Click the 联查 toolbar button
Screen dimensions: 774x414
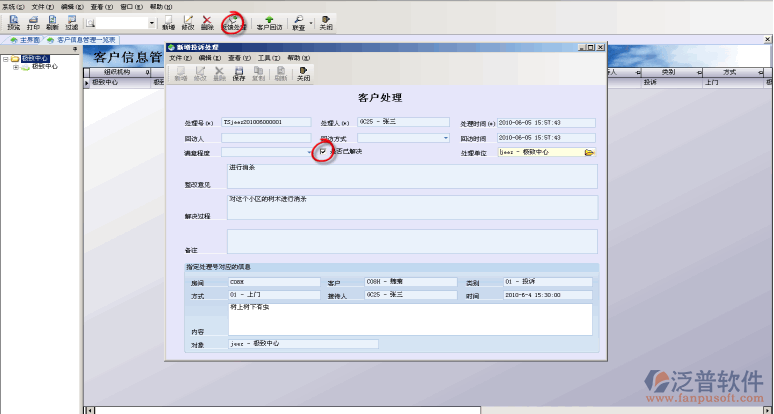click(299, 22)
